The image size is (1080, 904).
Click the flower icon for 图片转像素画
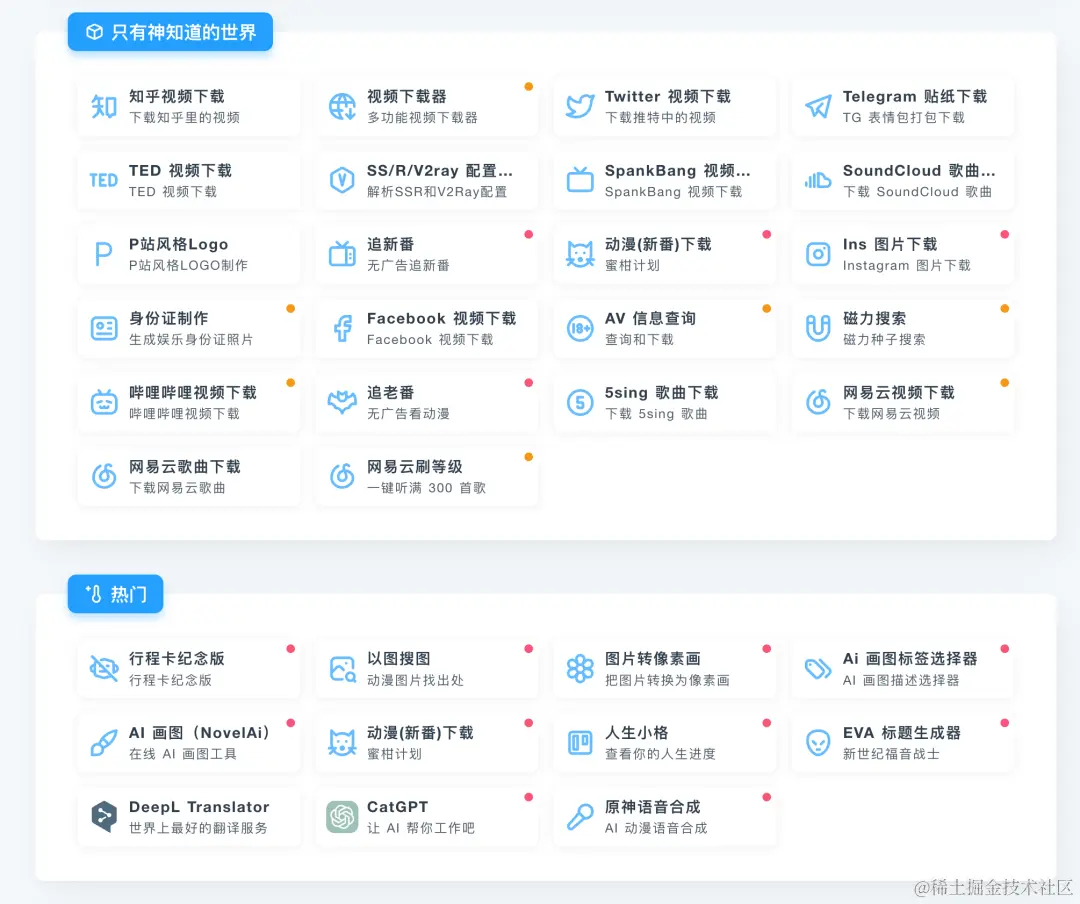coord(580,668)
